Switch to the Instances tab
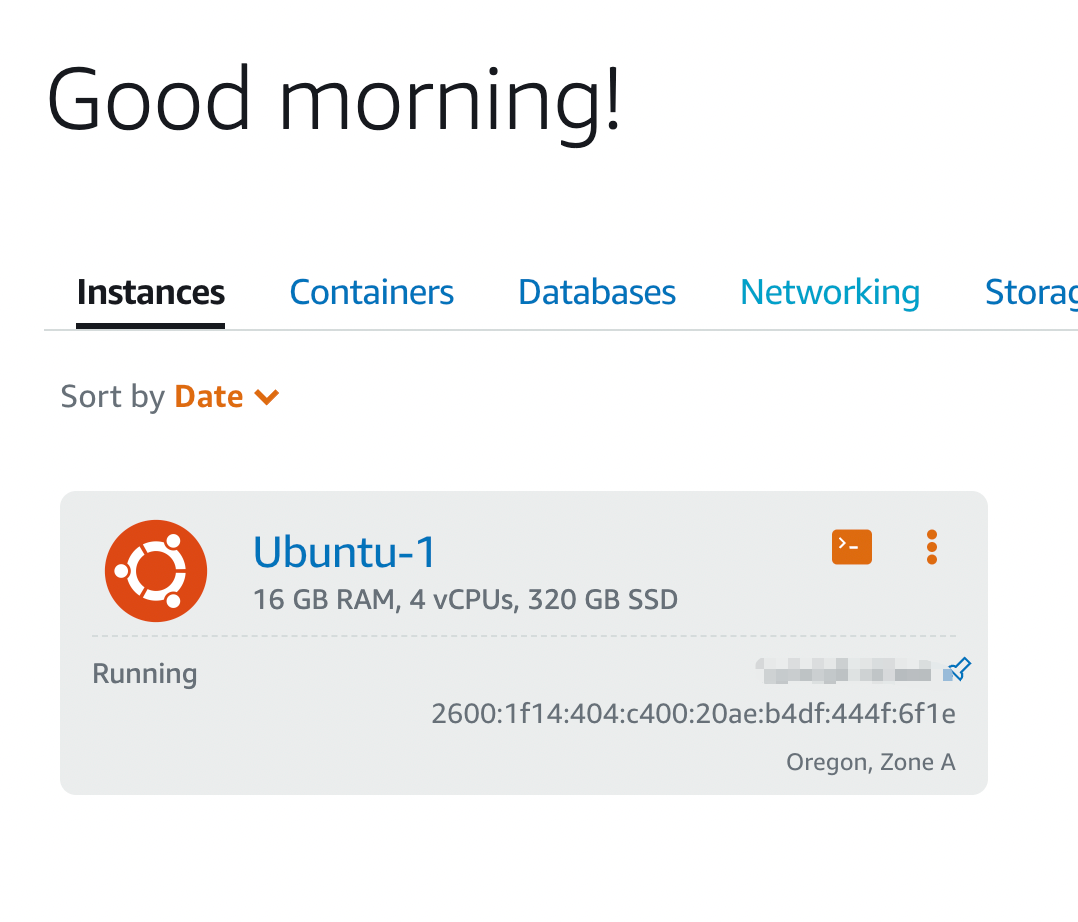This screenshot has height=922, width=1078. click(150, 293)
